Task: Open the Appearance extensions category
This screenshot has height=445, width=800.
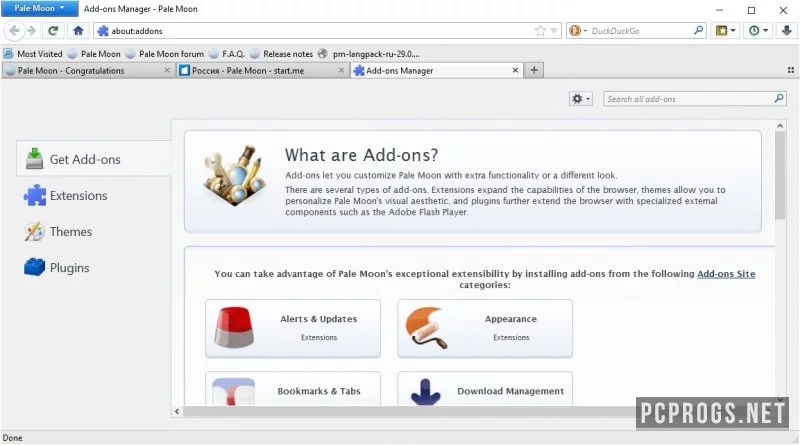Action: pyautogui.click(x=485, y=328)
